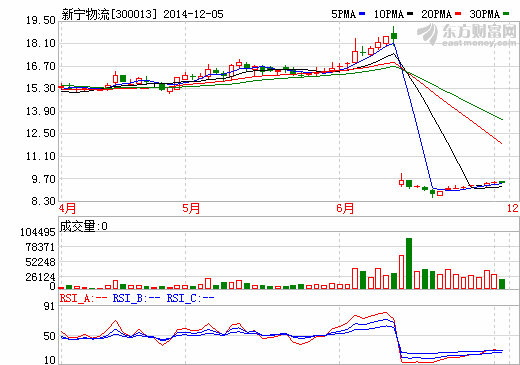Click the 30PMA legend label
Screen dimensions: 520x365
point(485,14)
